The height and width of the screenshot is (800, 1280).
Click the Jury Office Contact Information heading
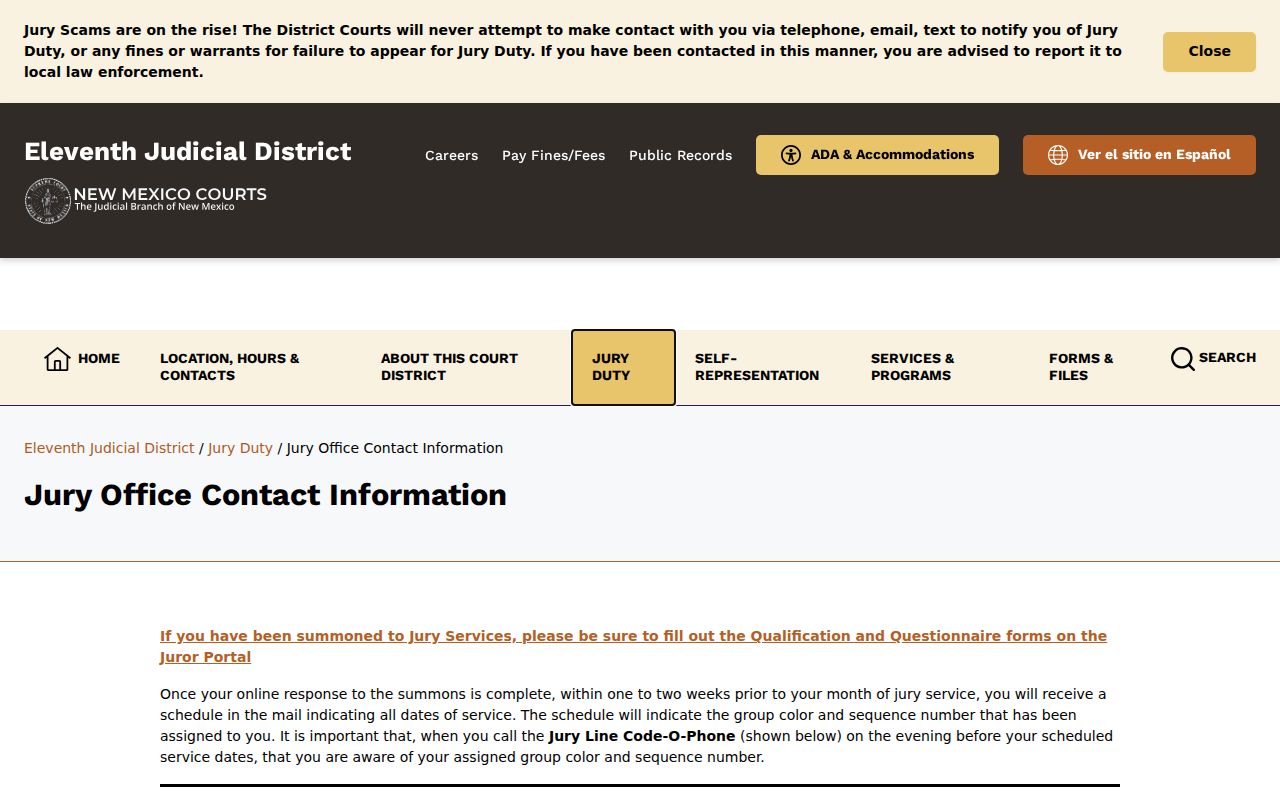(265, 495)
